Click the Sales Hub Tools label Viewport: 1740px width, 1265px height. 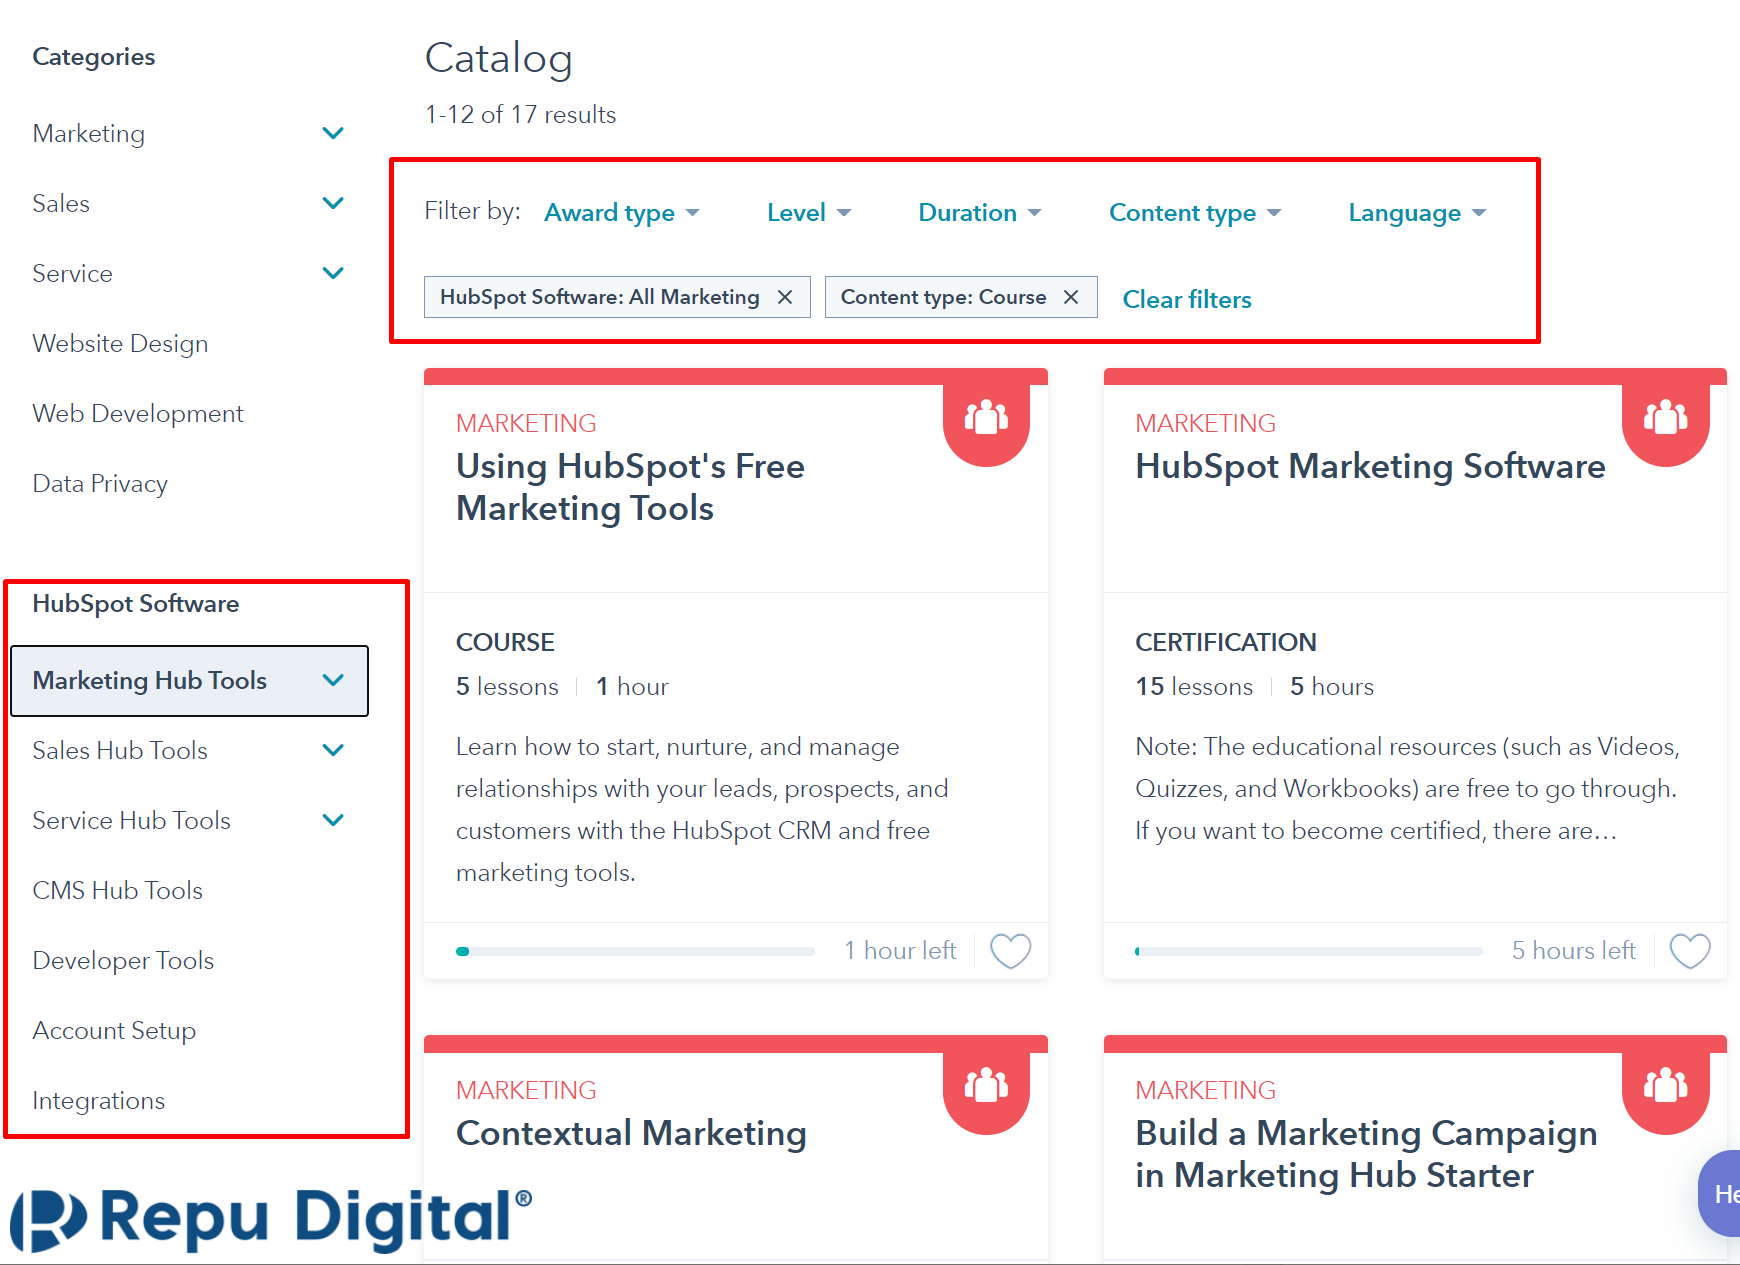coord(120,751)
